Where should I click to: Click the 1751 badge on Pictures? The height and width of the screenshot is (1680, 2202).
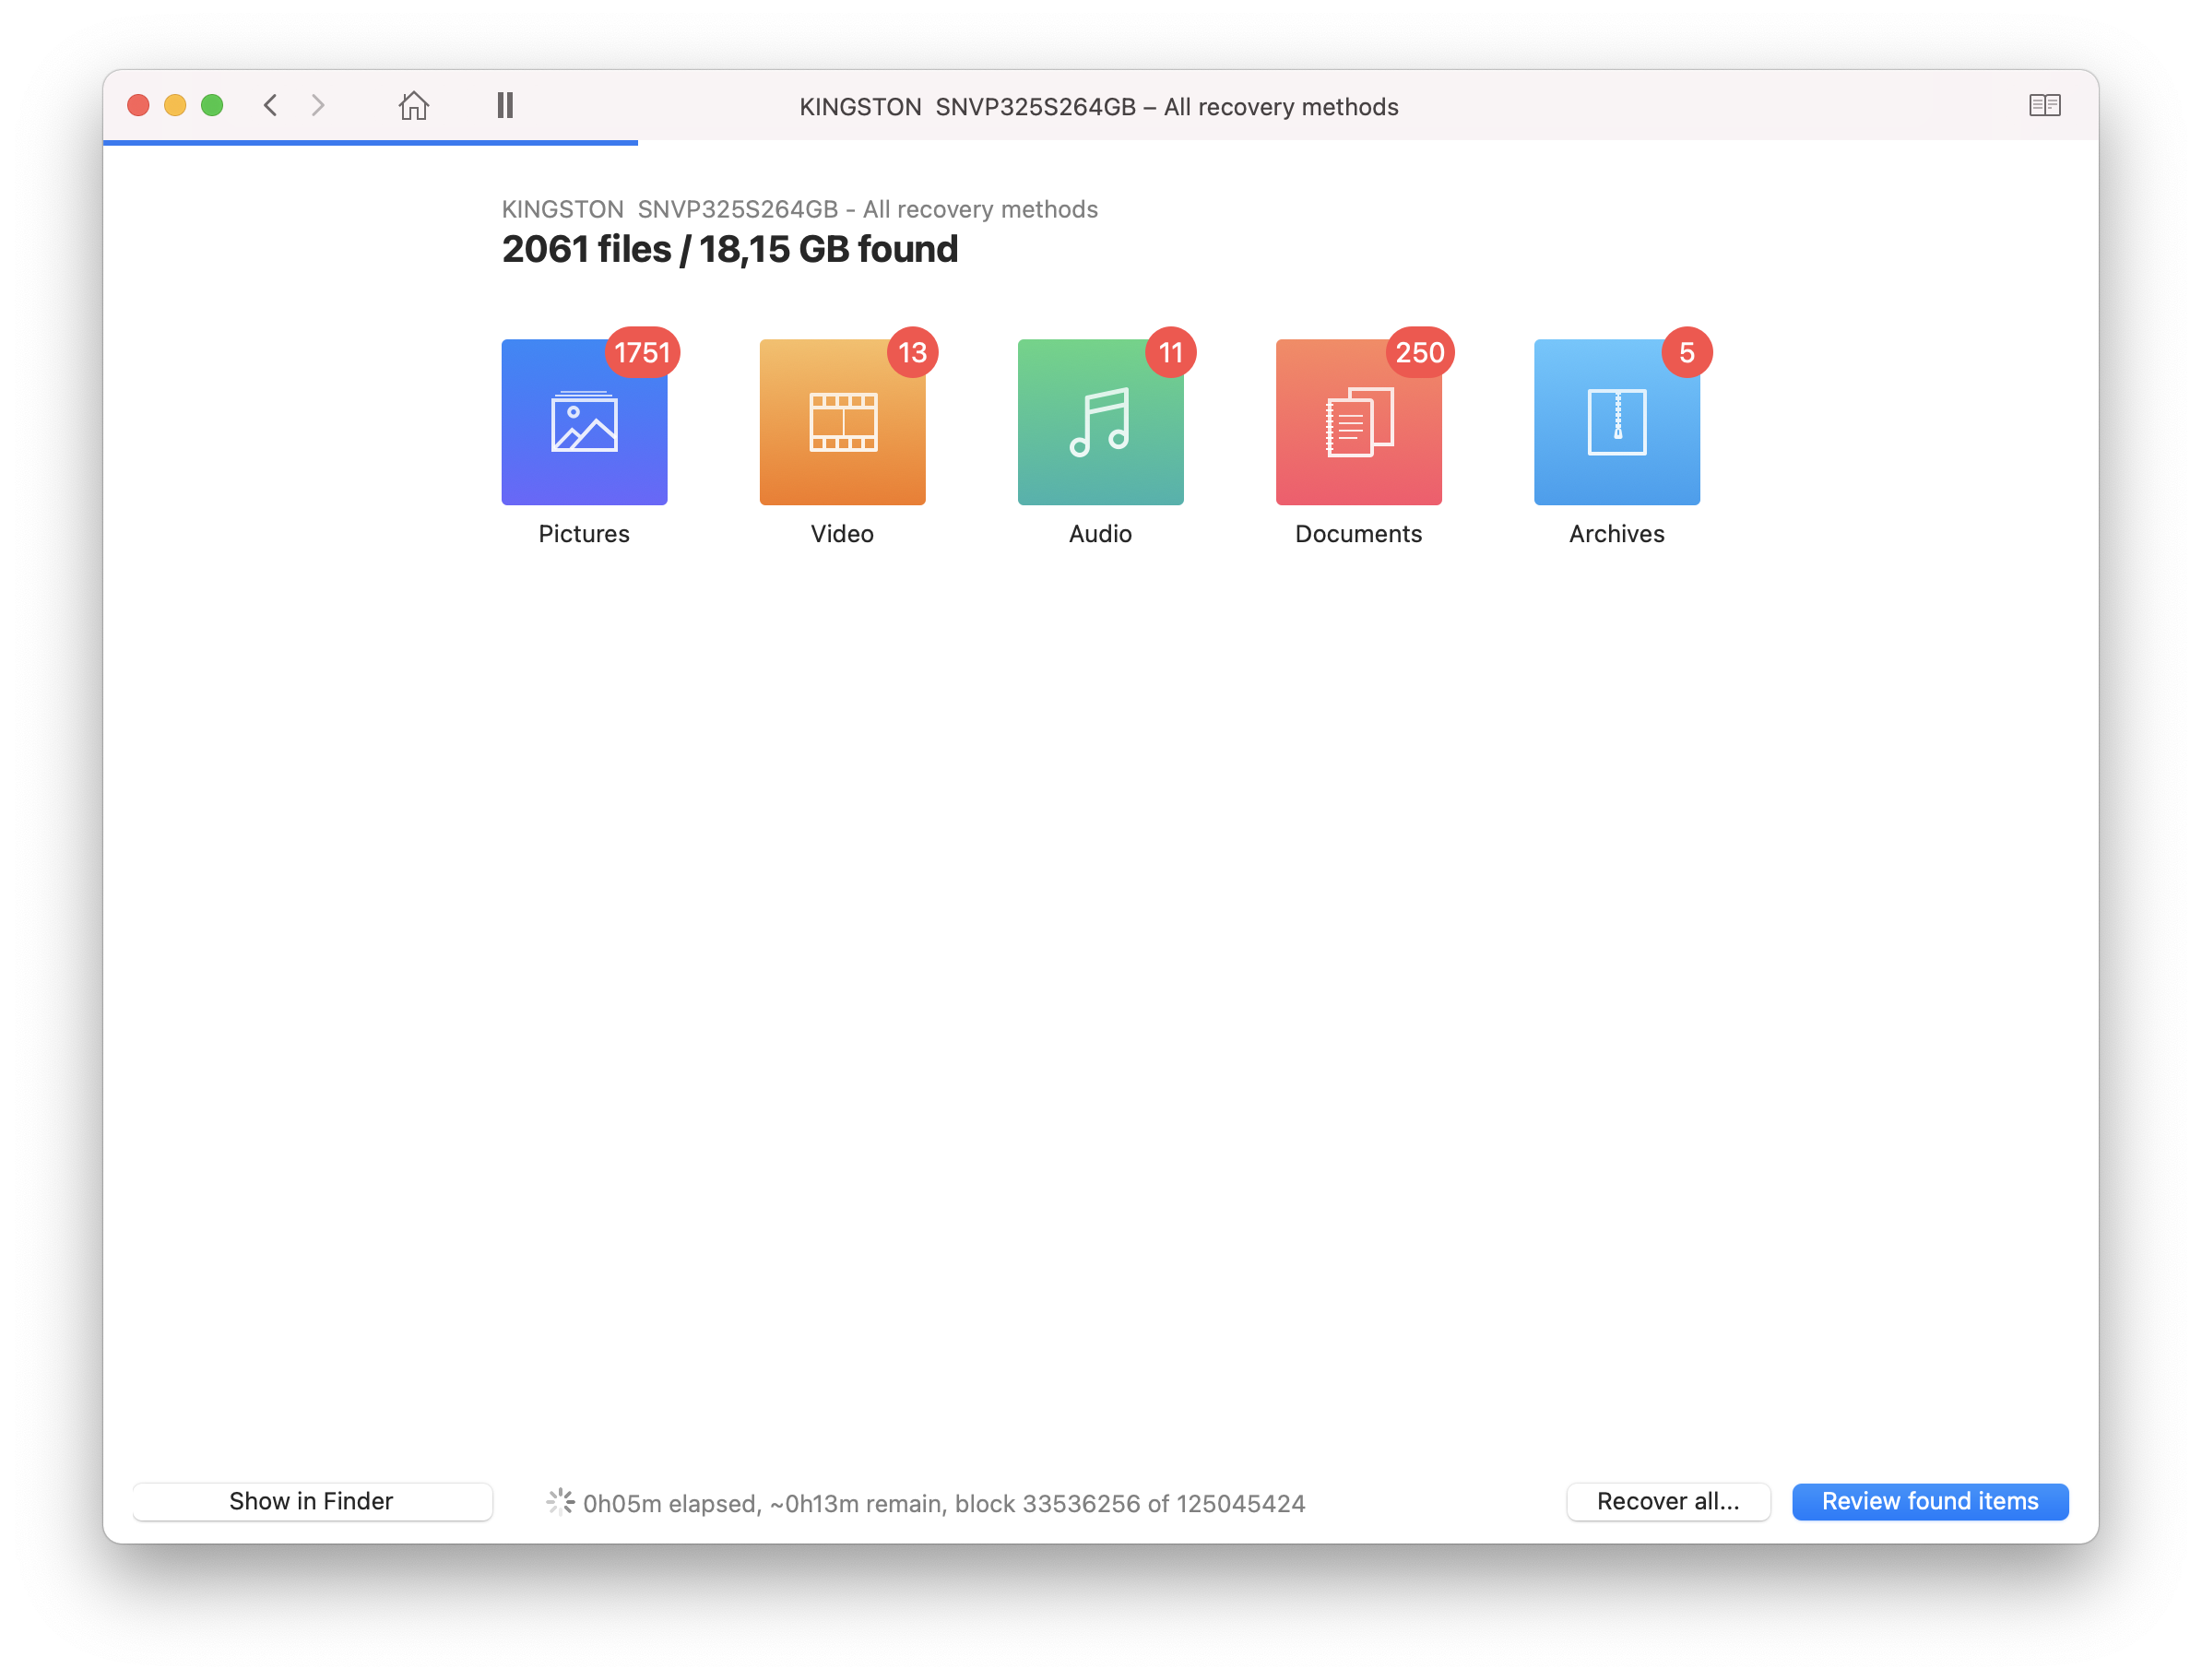click(642, 352)
